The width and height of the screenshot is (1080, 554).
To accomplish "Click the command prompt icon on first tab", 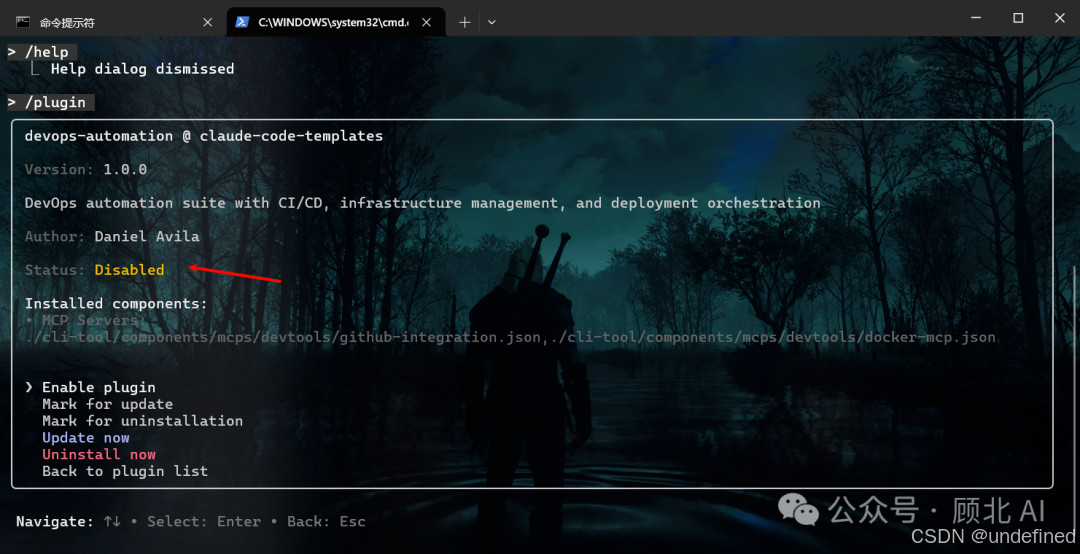I will point(23,22).
